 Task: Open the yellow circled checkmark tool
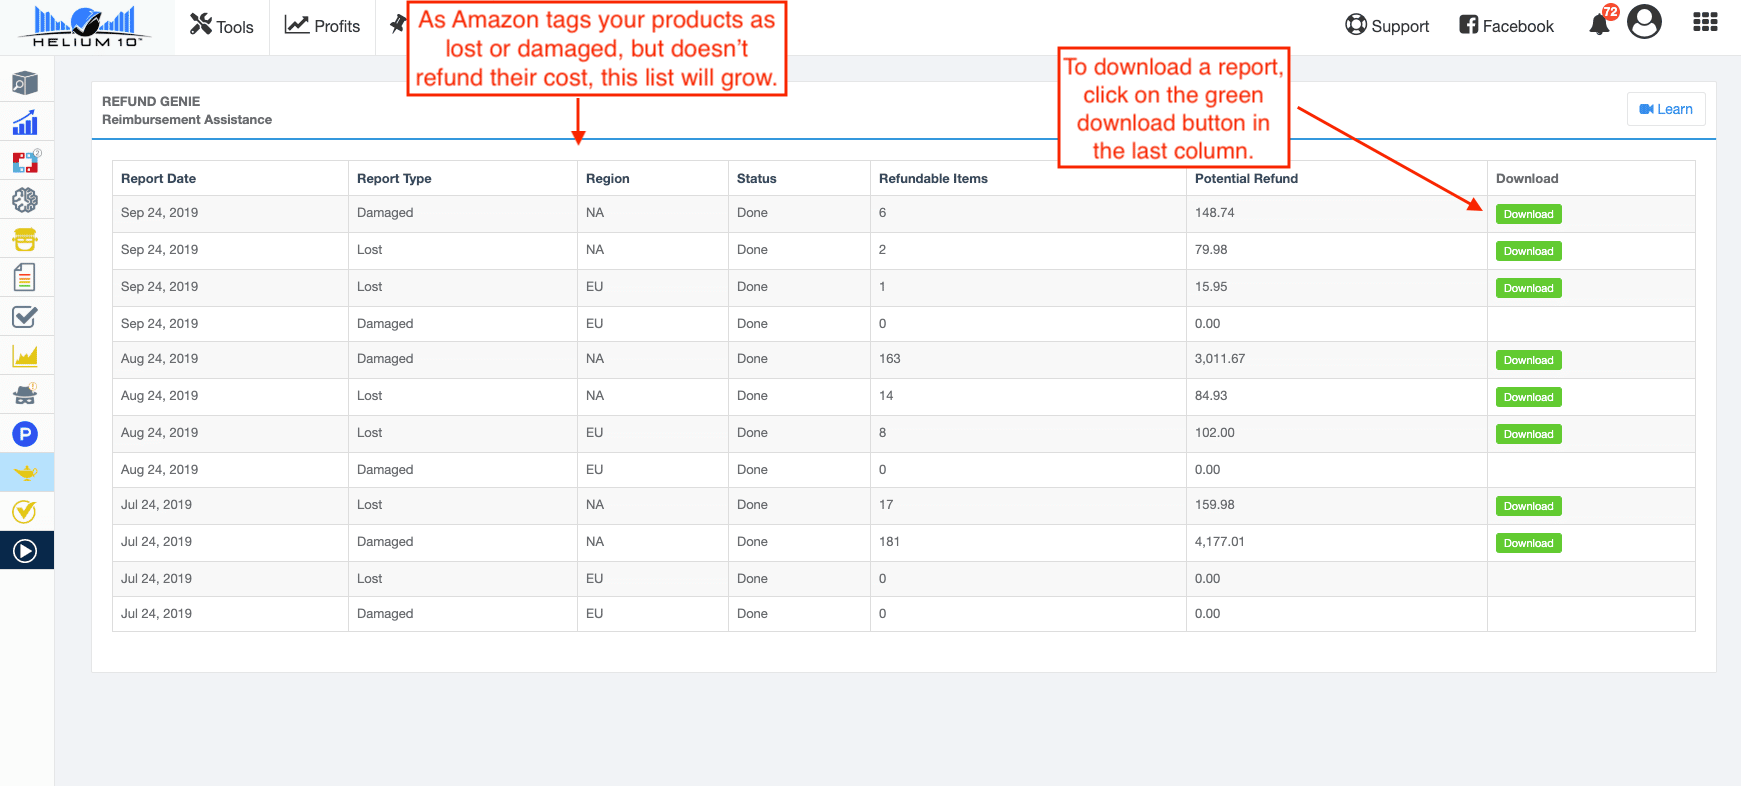pyautogui.click(x=25, y=512)
